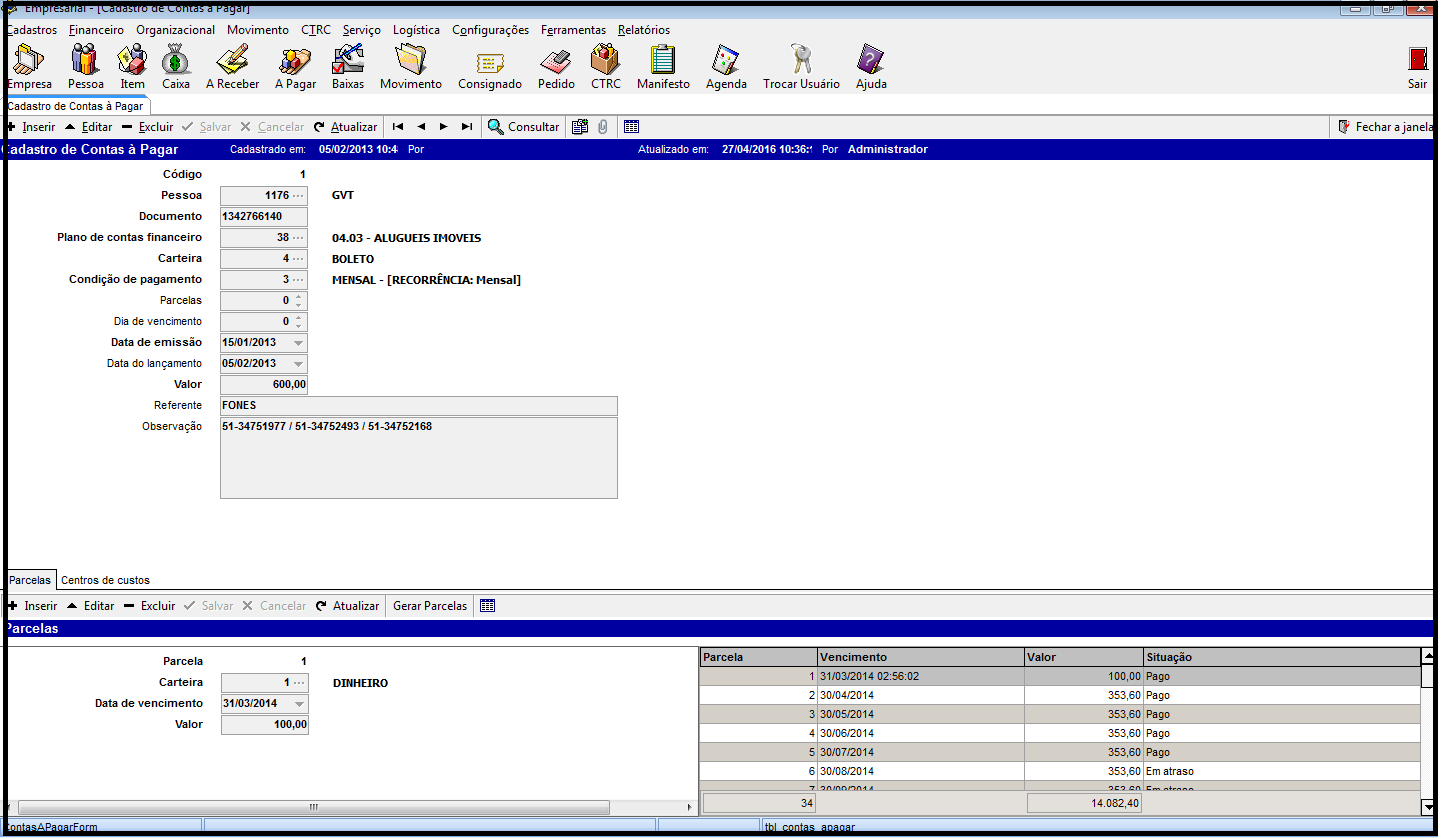Viewport: 1438px width, 838px height.
Task: Click the Consultar search button
Action: (x=523, y=127)
